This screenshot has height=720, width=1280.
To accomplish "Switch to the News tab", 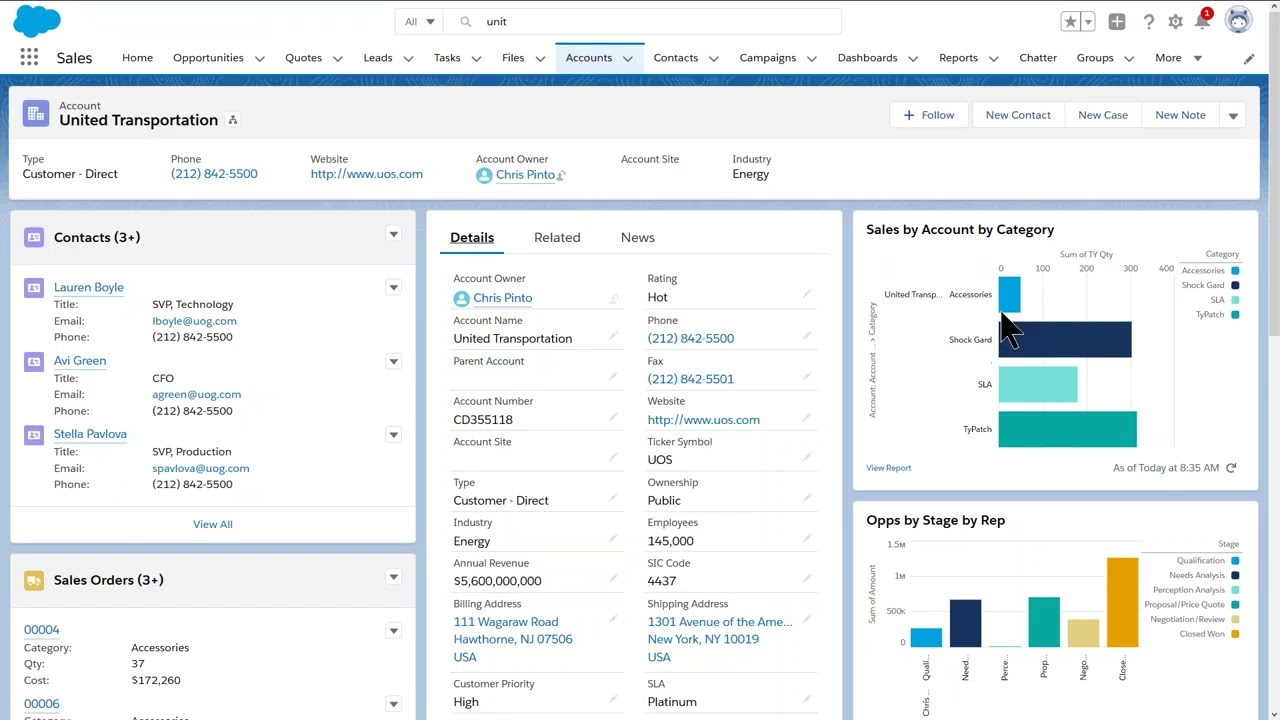I will click(x=637, y=237).
